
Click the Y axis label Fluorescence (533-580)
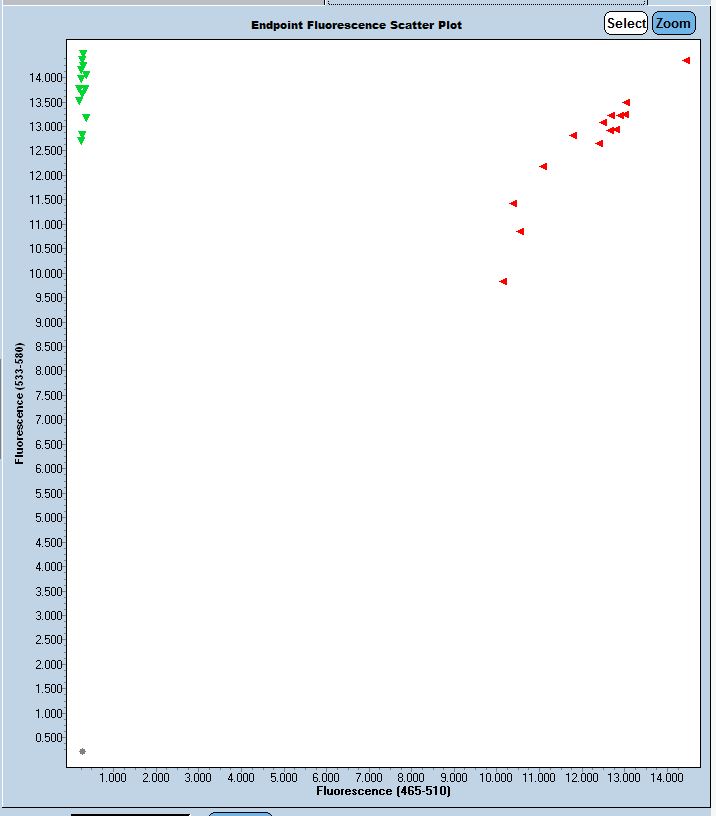[x=19, y=404]
